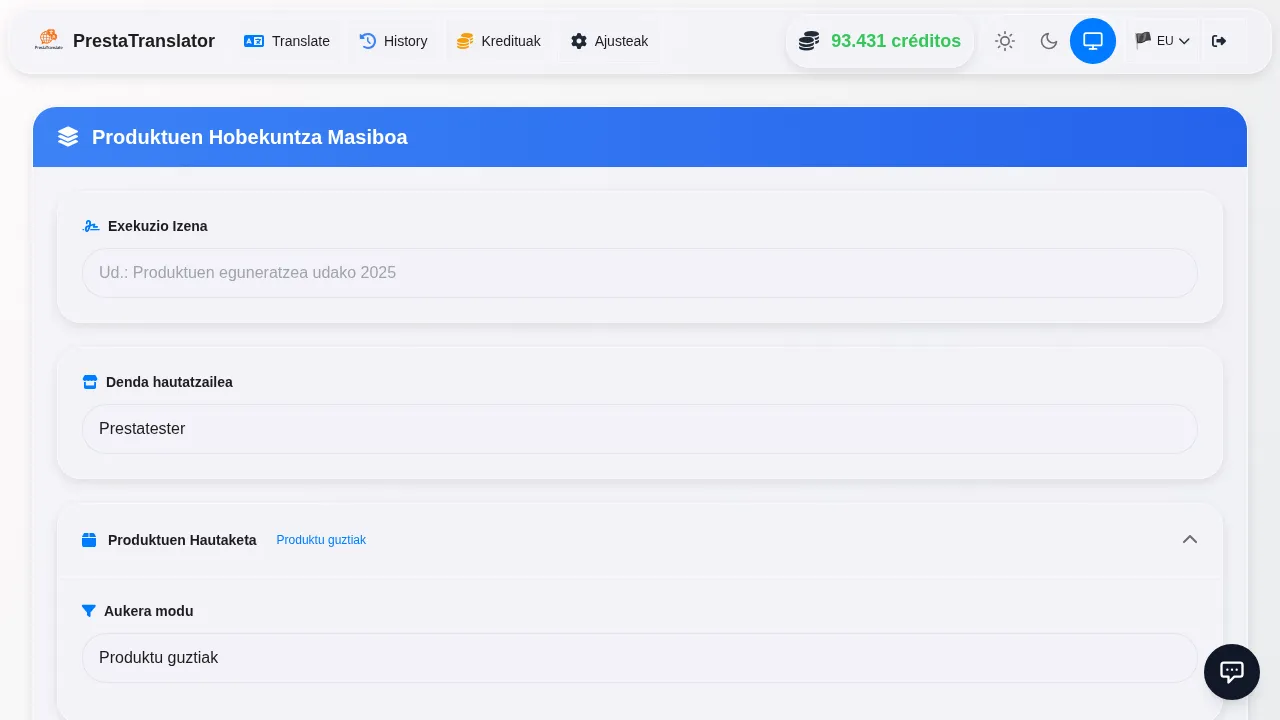
Task: Open the EU language dropdown
Action: click(x=1163, y=41)
